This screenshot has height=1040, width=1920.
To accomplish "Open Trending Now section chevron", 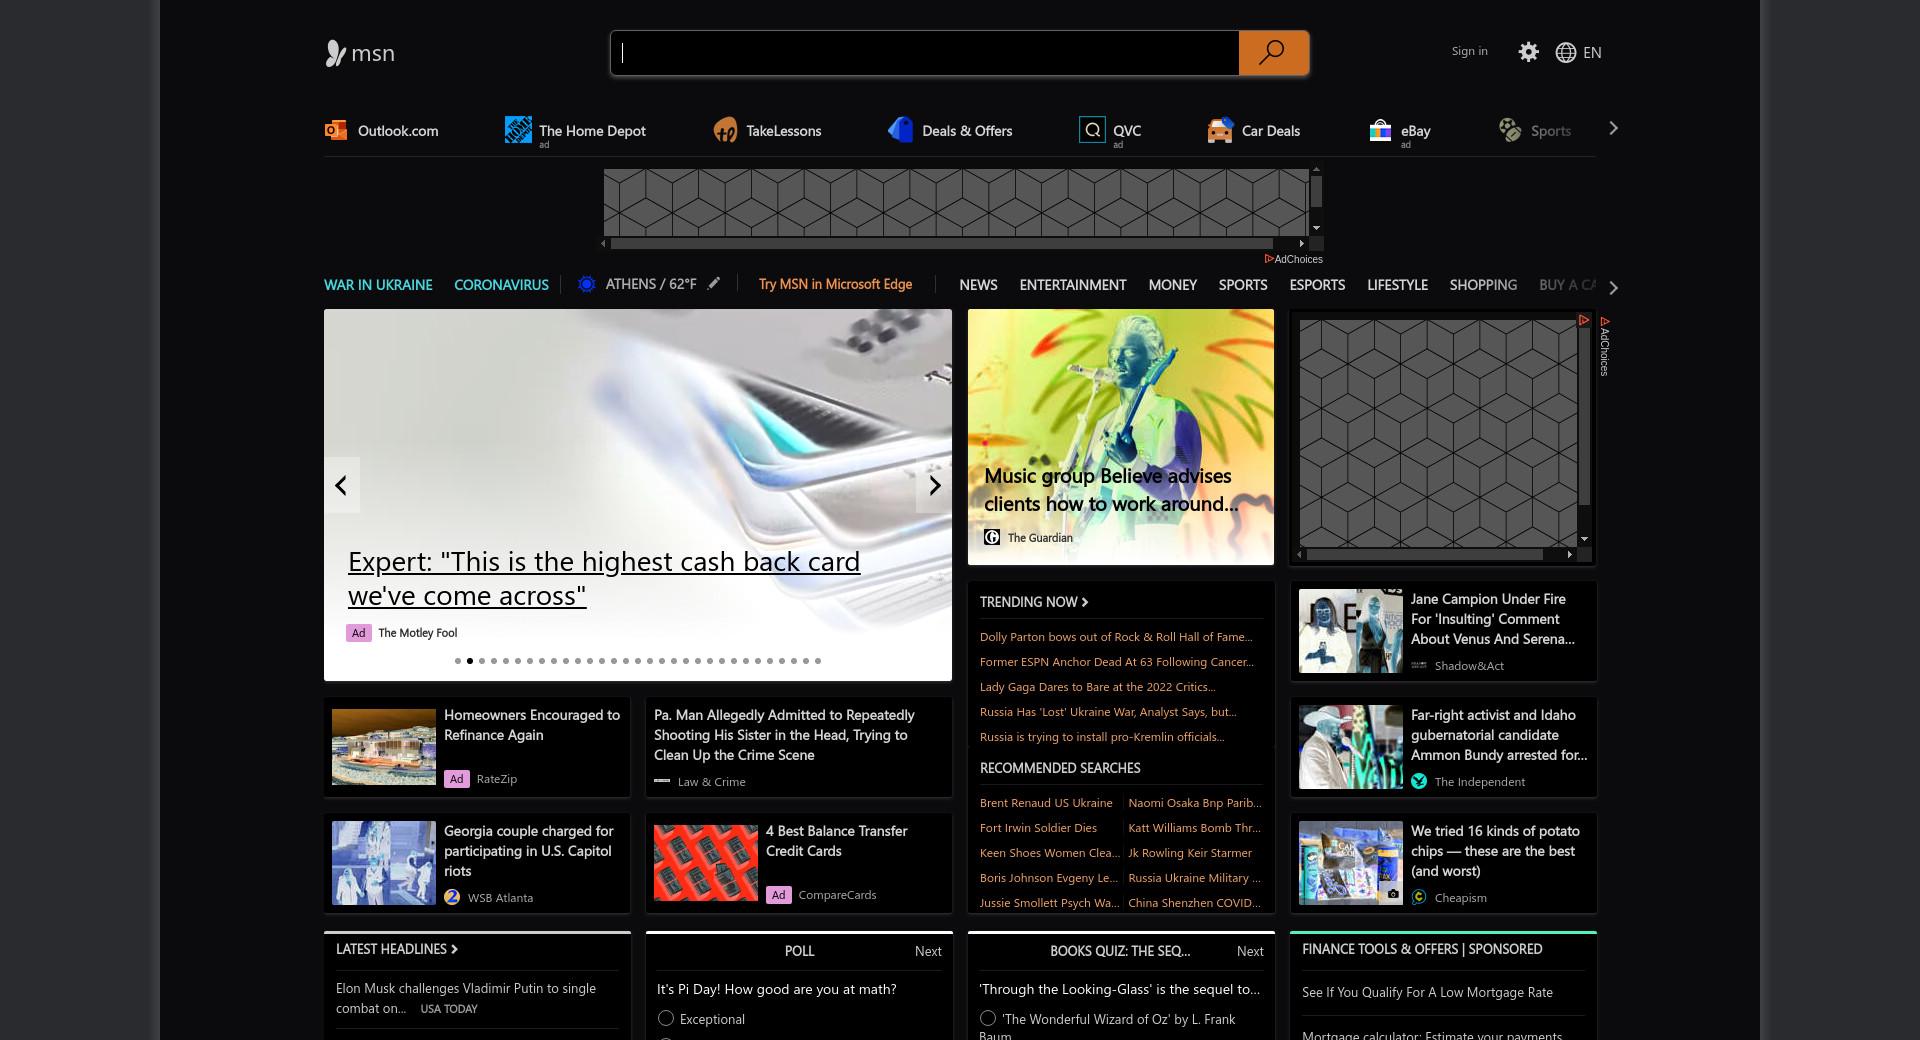I will (x=1085, y=602).
